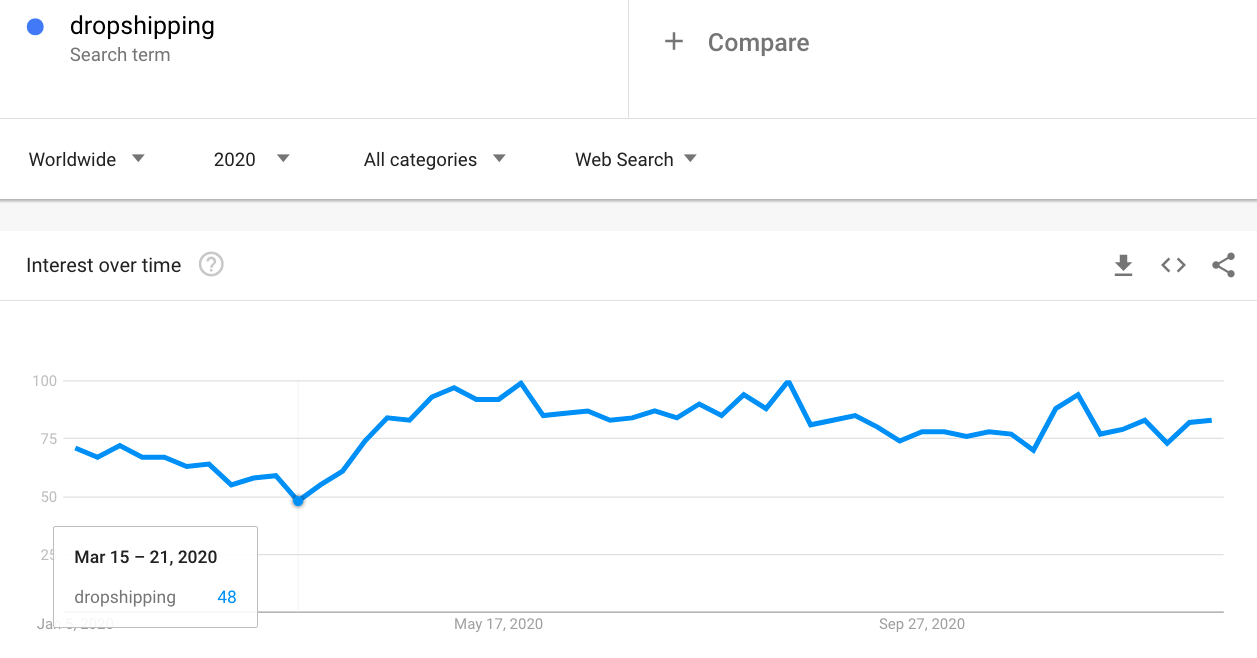
Task: Open the 2020 time range dropdown
Action: pyautogui.click(x=252, y=159)
